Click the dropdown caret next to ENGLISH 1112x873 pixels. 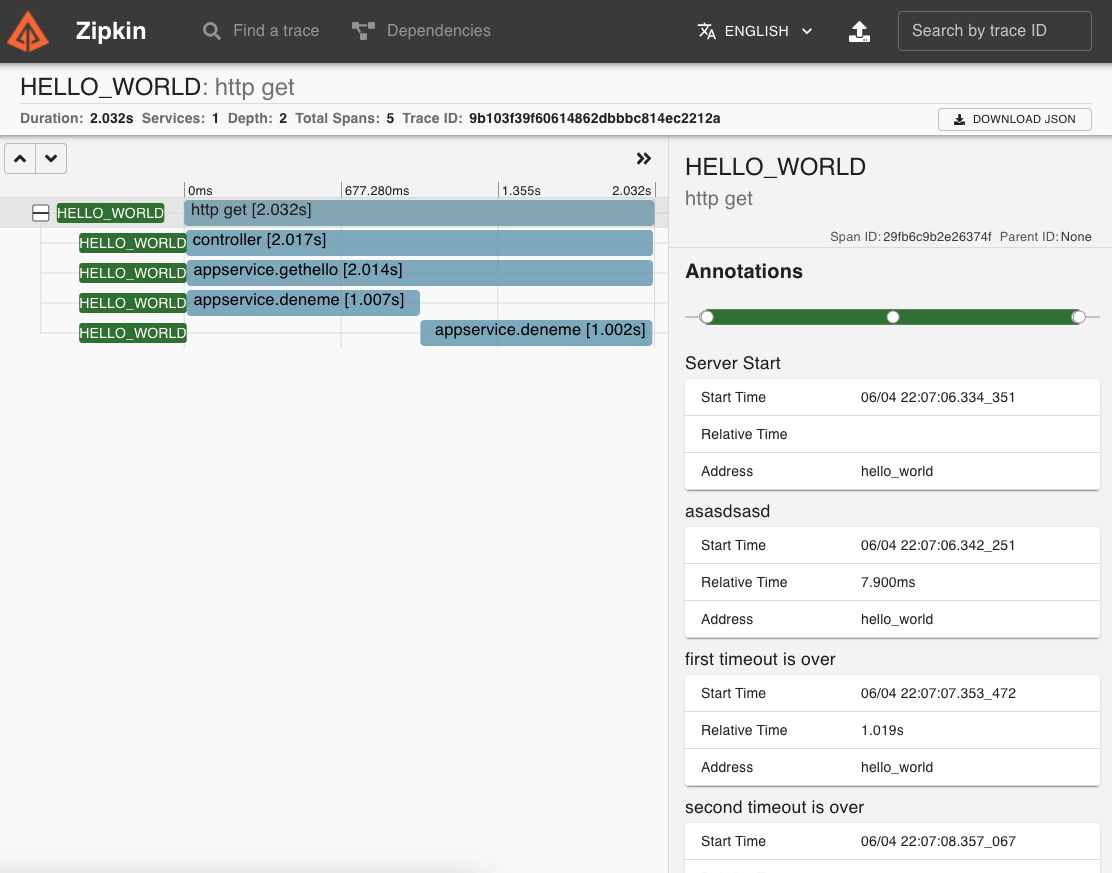[806, 31]
